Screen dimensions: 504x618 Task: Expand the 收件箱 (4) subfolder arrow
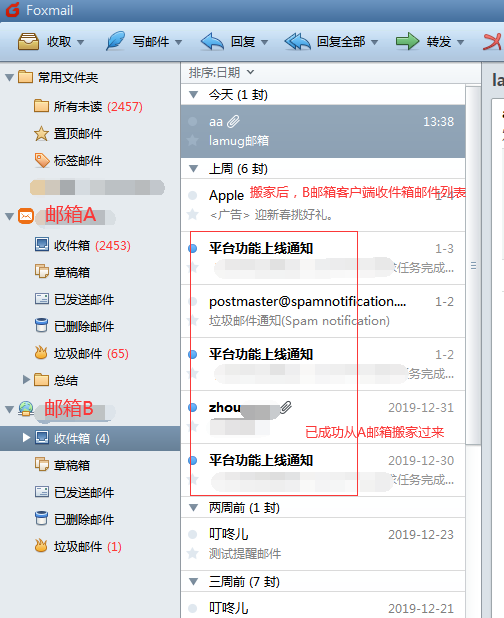pyautogui.click(x=26, y=438)
